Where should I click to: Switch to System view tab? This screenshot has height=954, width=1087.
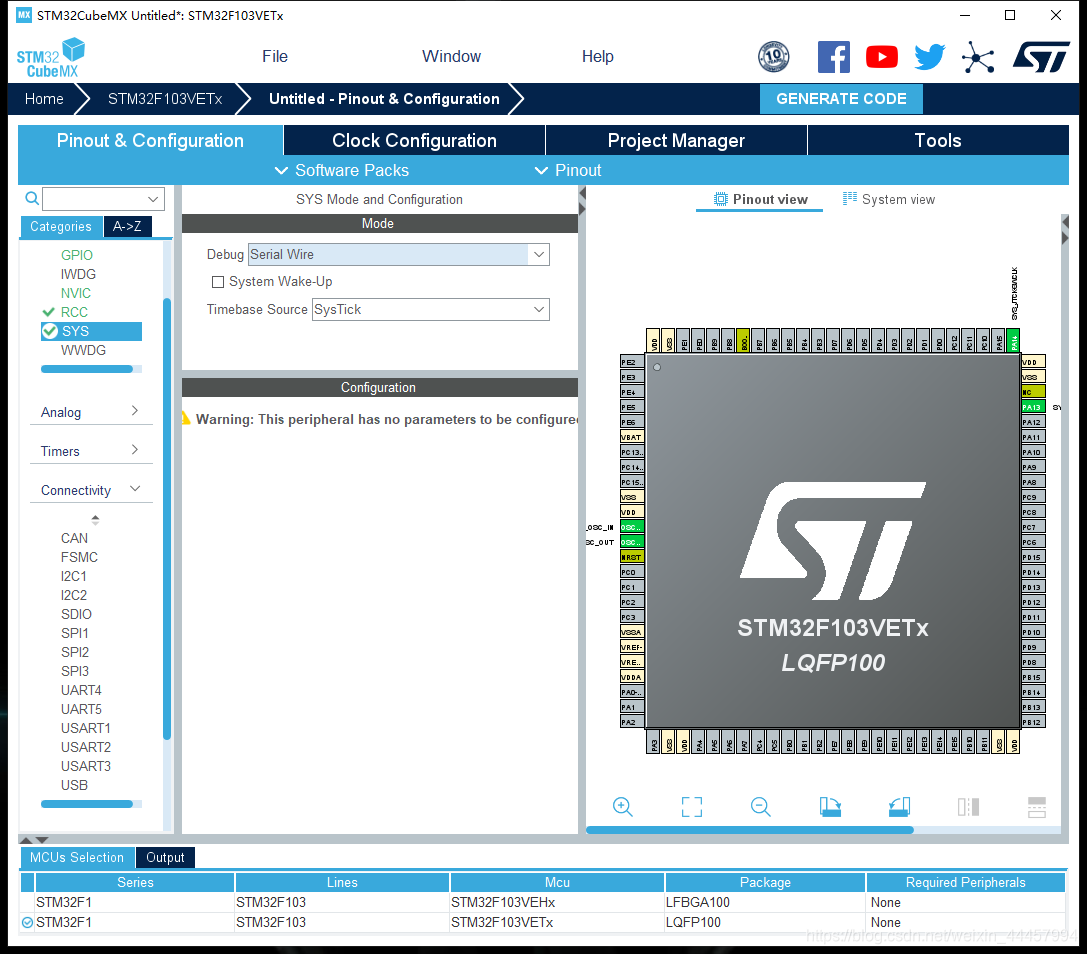click(889, 200)
